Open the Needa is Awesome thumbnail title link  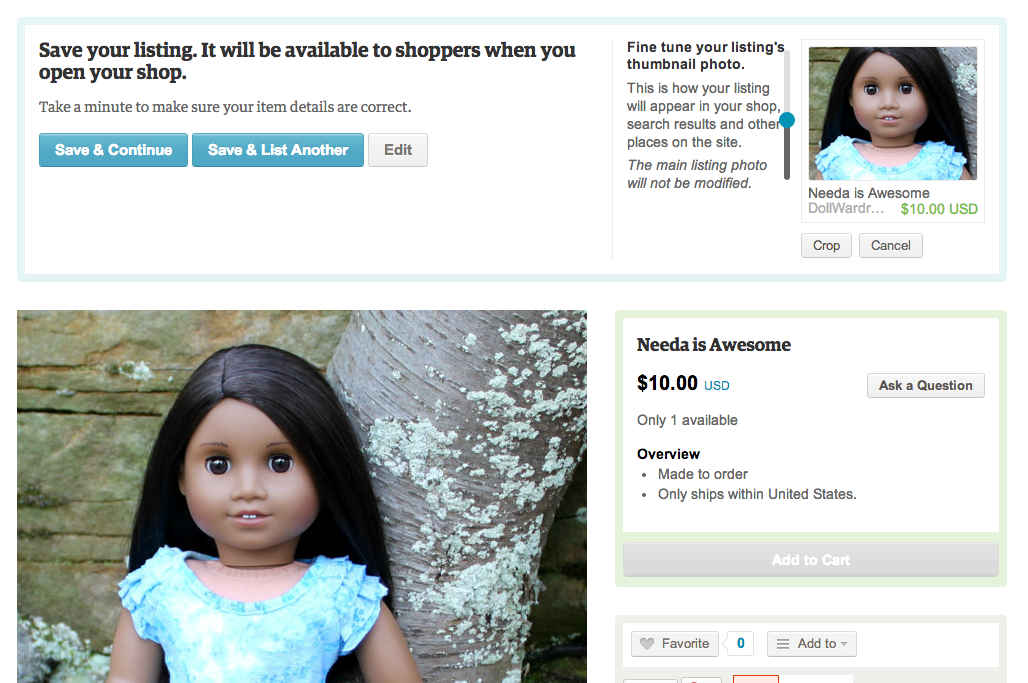tap(869, 193)
